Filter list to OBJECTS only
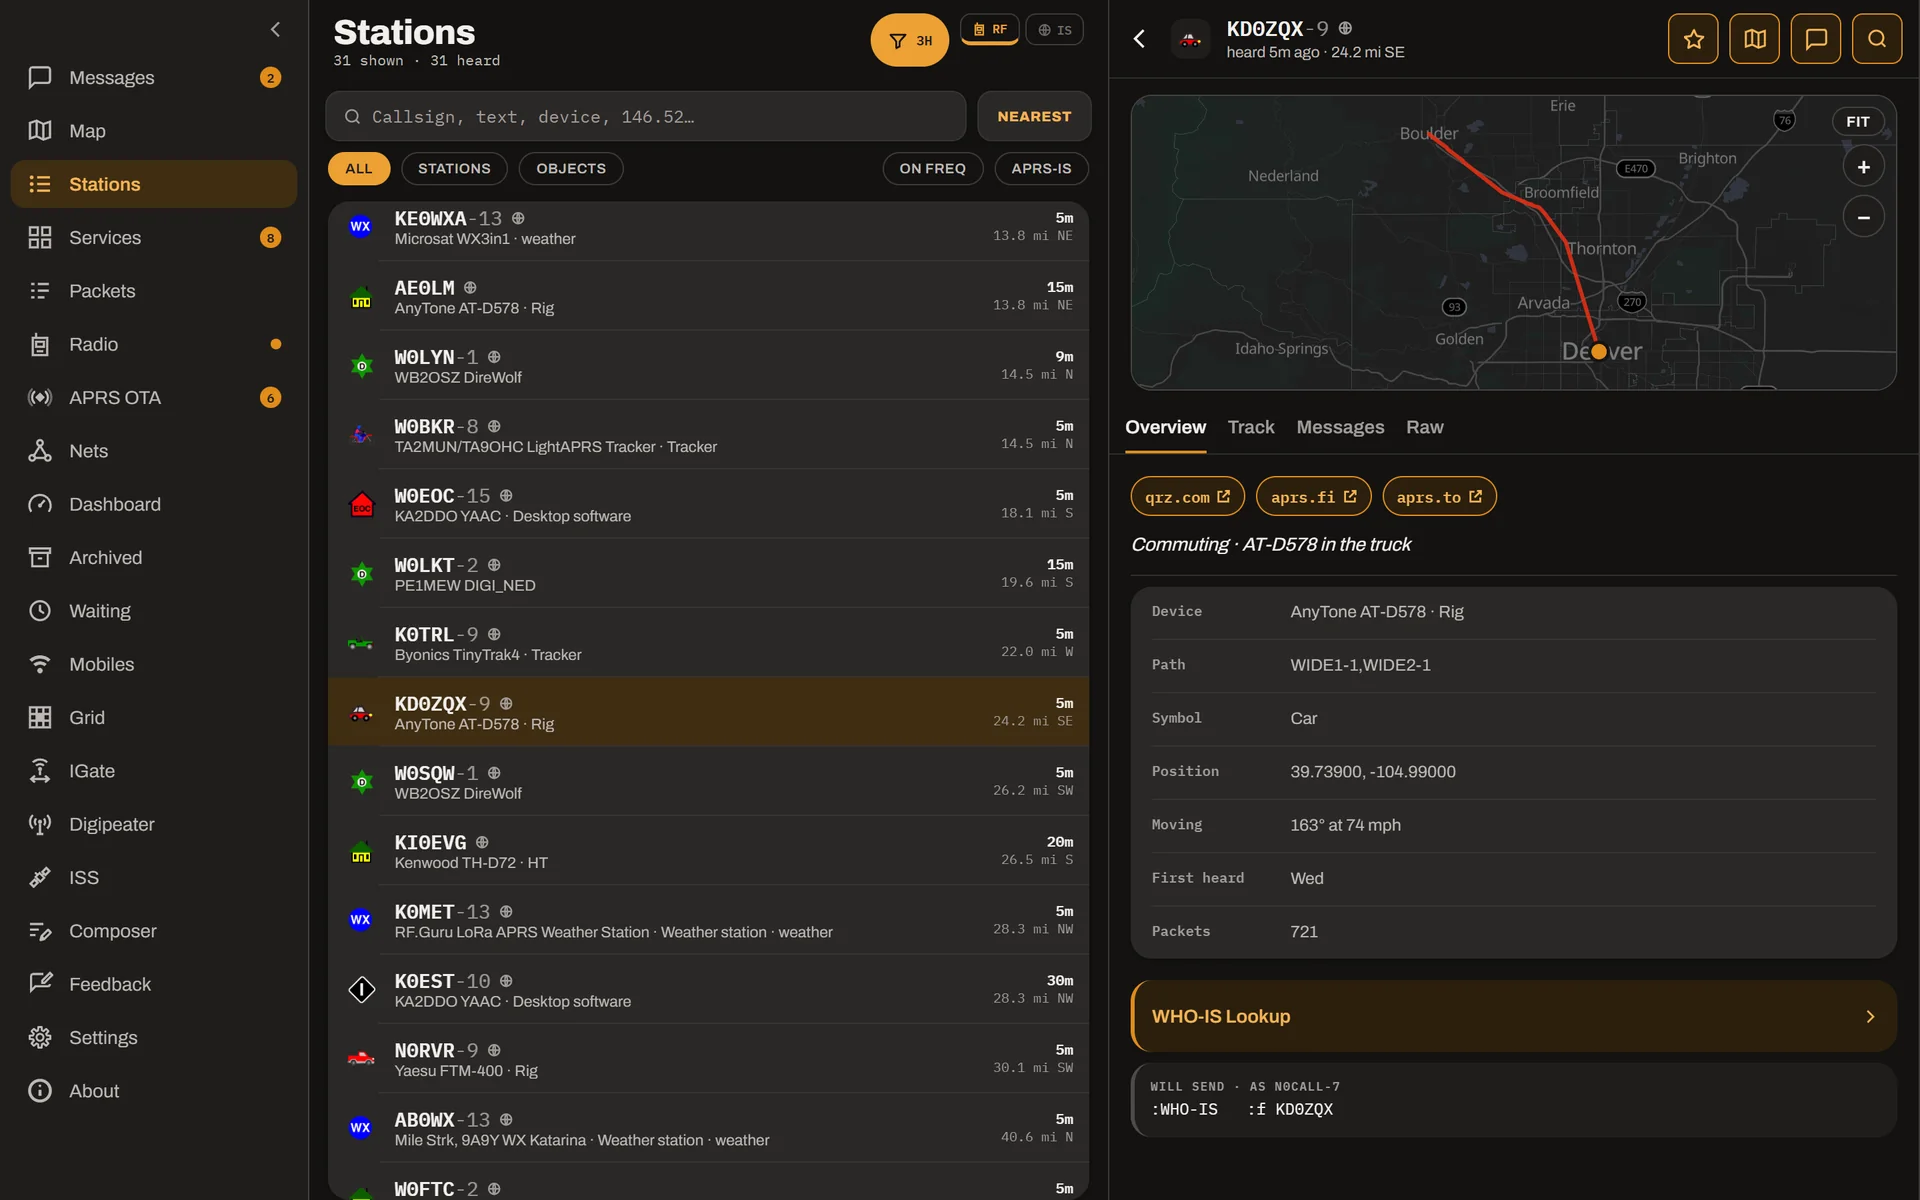 (571, 169)
